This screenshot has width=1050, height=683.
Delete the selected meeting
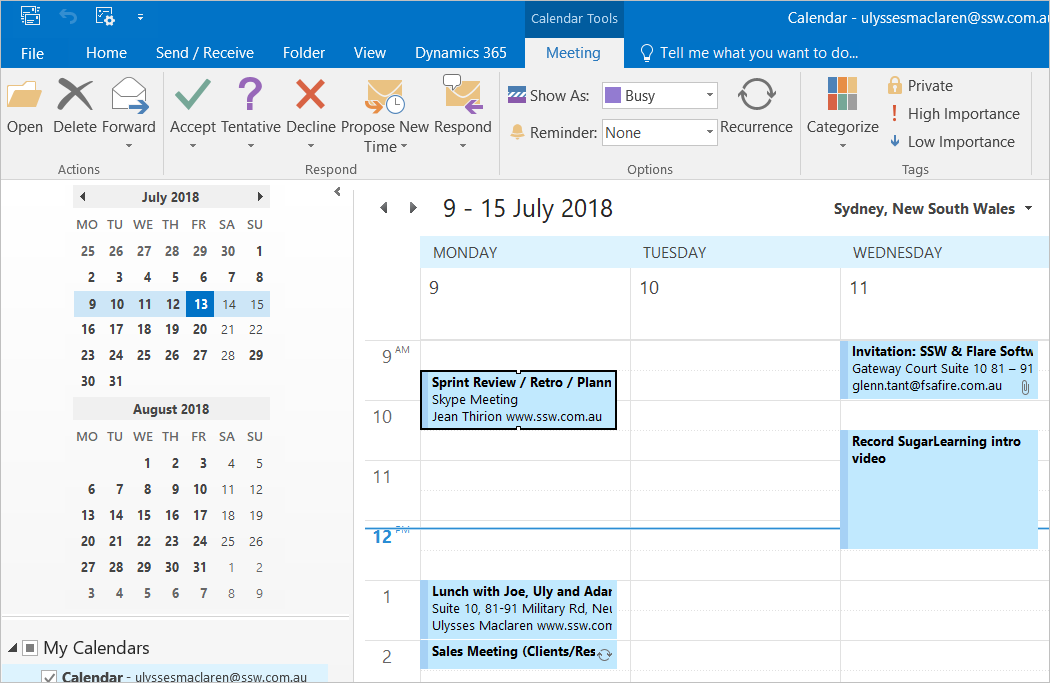pyautogui.click(x=75, y=97)
